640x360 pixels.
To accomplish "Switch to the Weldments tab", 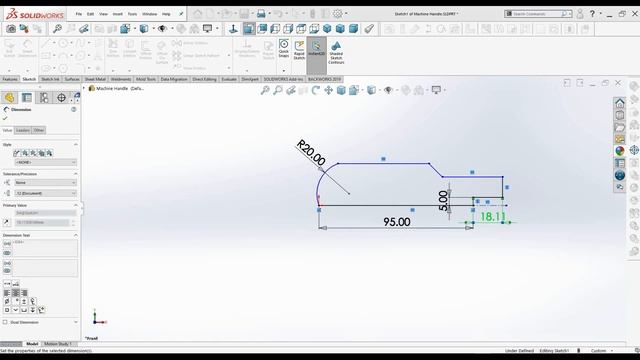I will click(121, 79).
